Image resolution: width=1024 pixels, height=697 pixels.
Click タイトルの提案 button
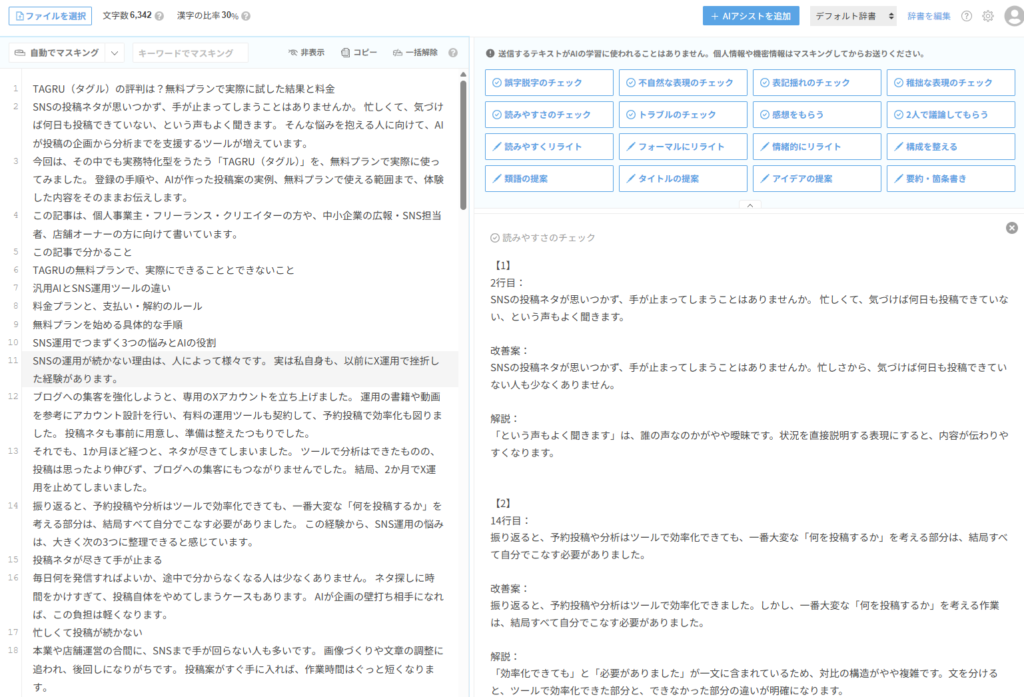pyautogui.click(x=683, y=178)
